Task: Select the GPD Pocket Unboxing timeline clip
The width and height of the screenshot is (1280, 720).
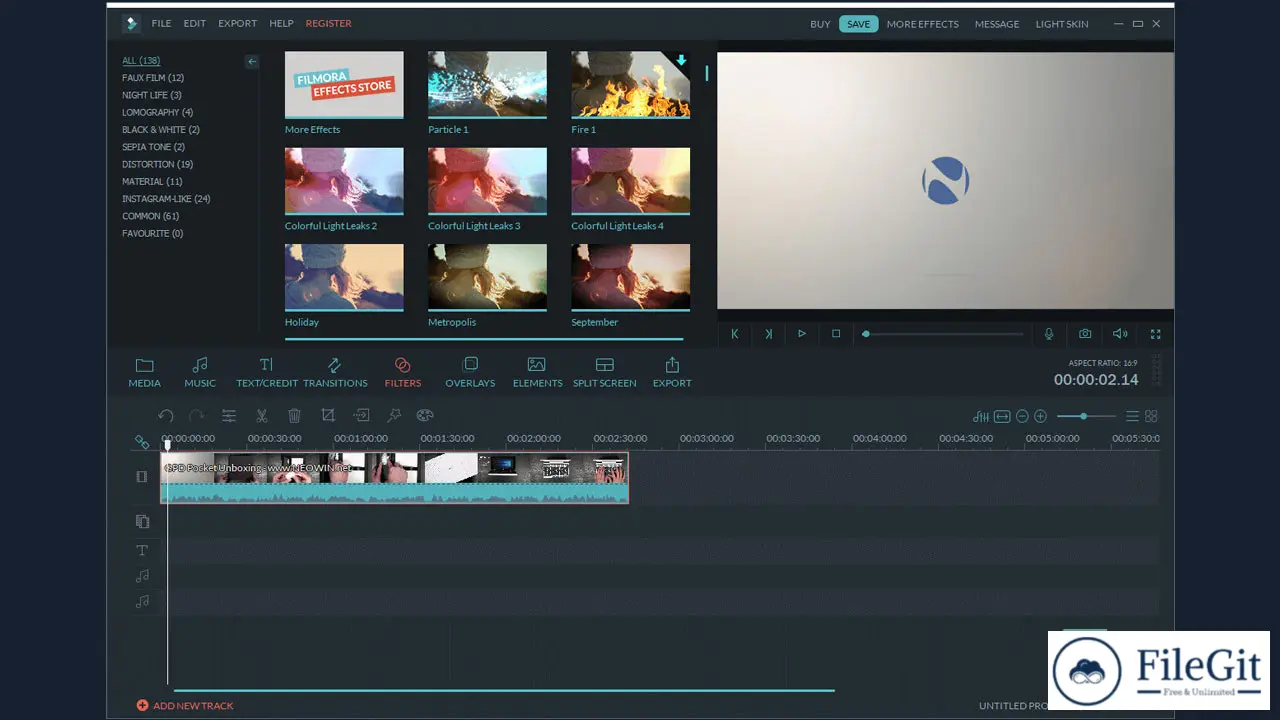Action: point(394,478)
